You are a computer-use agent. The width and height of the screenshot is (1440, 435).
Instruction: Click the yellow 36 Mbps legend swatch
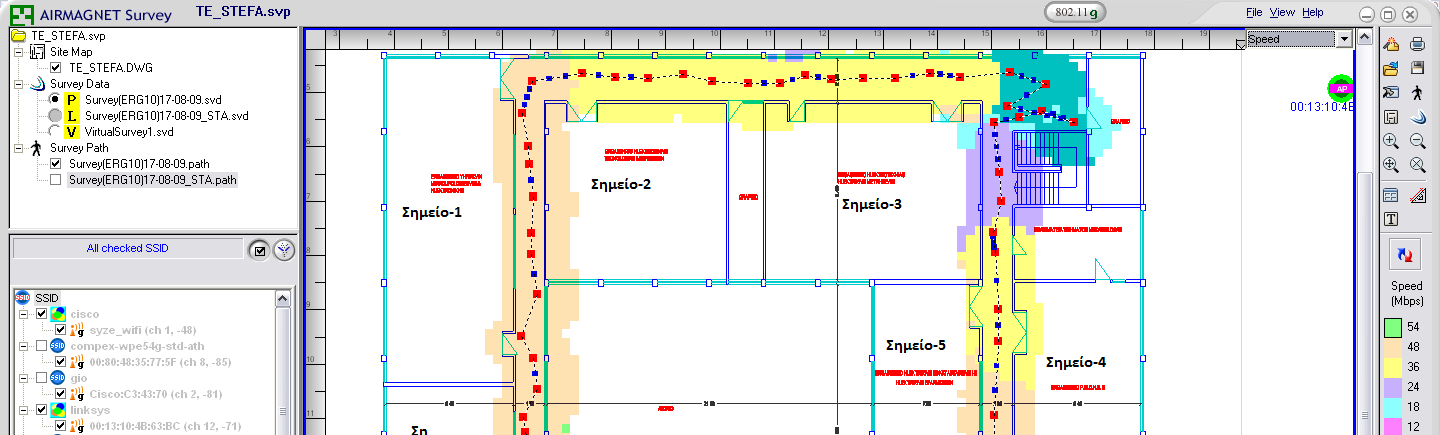pyautogui.click(x=1392, y=366)
